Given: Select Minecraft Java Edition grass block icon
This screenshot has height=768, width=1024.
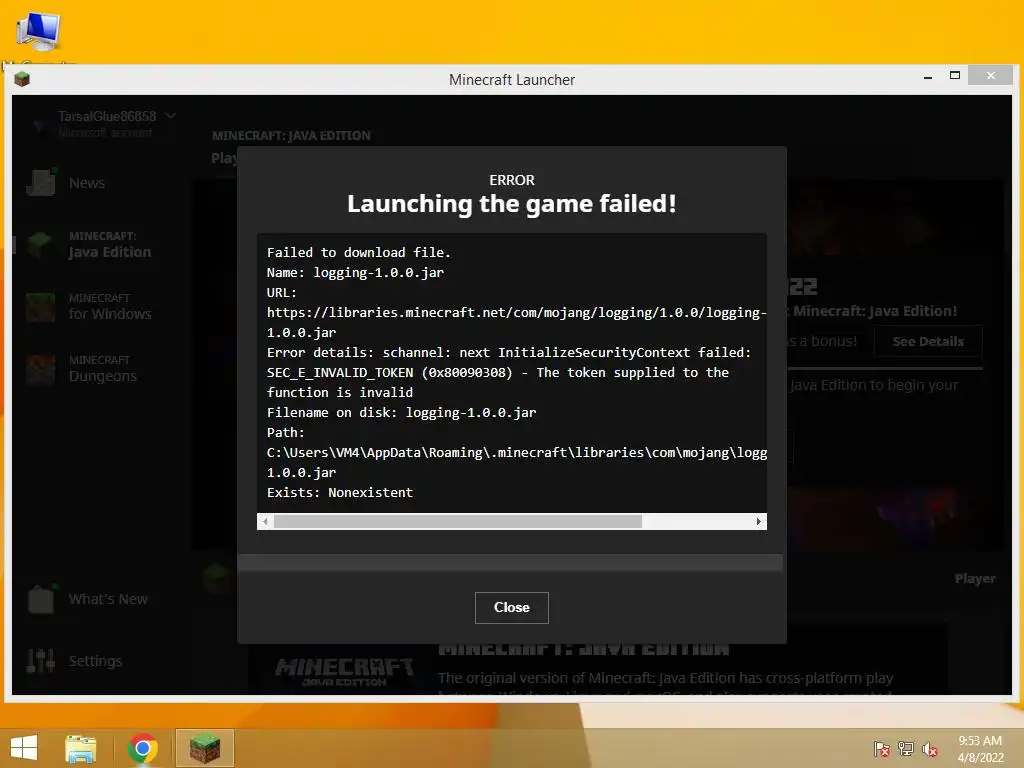Looking at the screenshot, I should click(40, 244).
